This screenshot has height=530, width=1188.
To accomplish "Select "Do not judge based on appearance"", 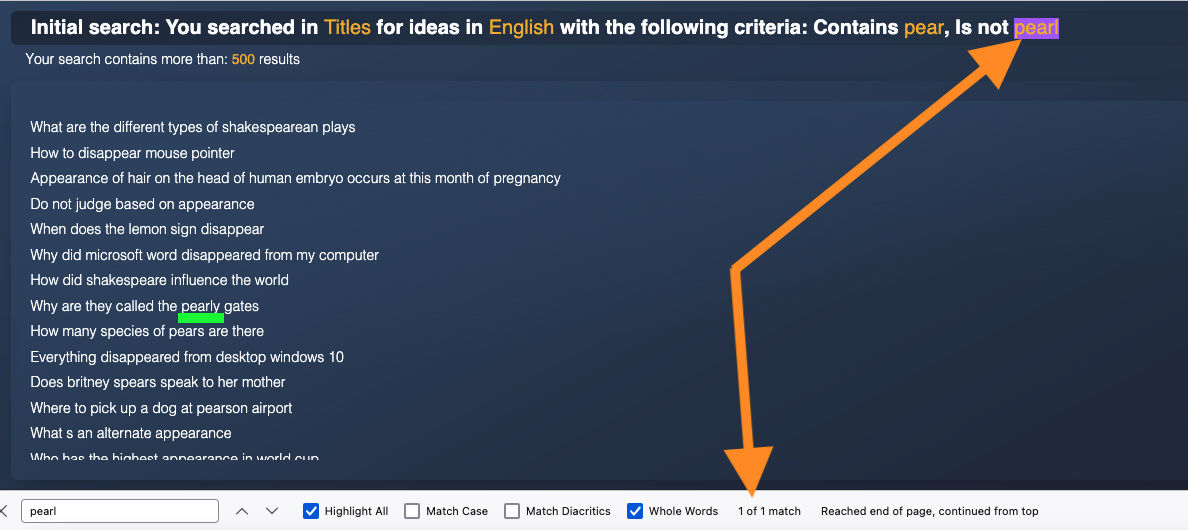I will (142, 204).
